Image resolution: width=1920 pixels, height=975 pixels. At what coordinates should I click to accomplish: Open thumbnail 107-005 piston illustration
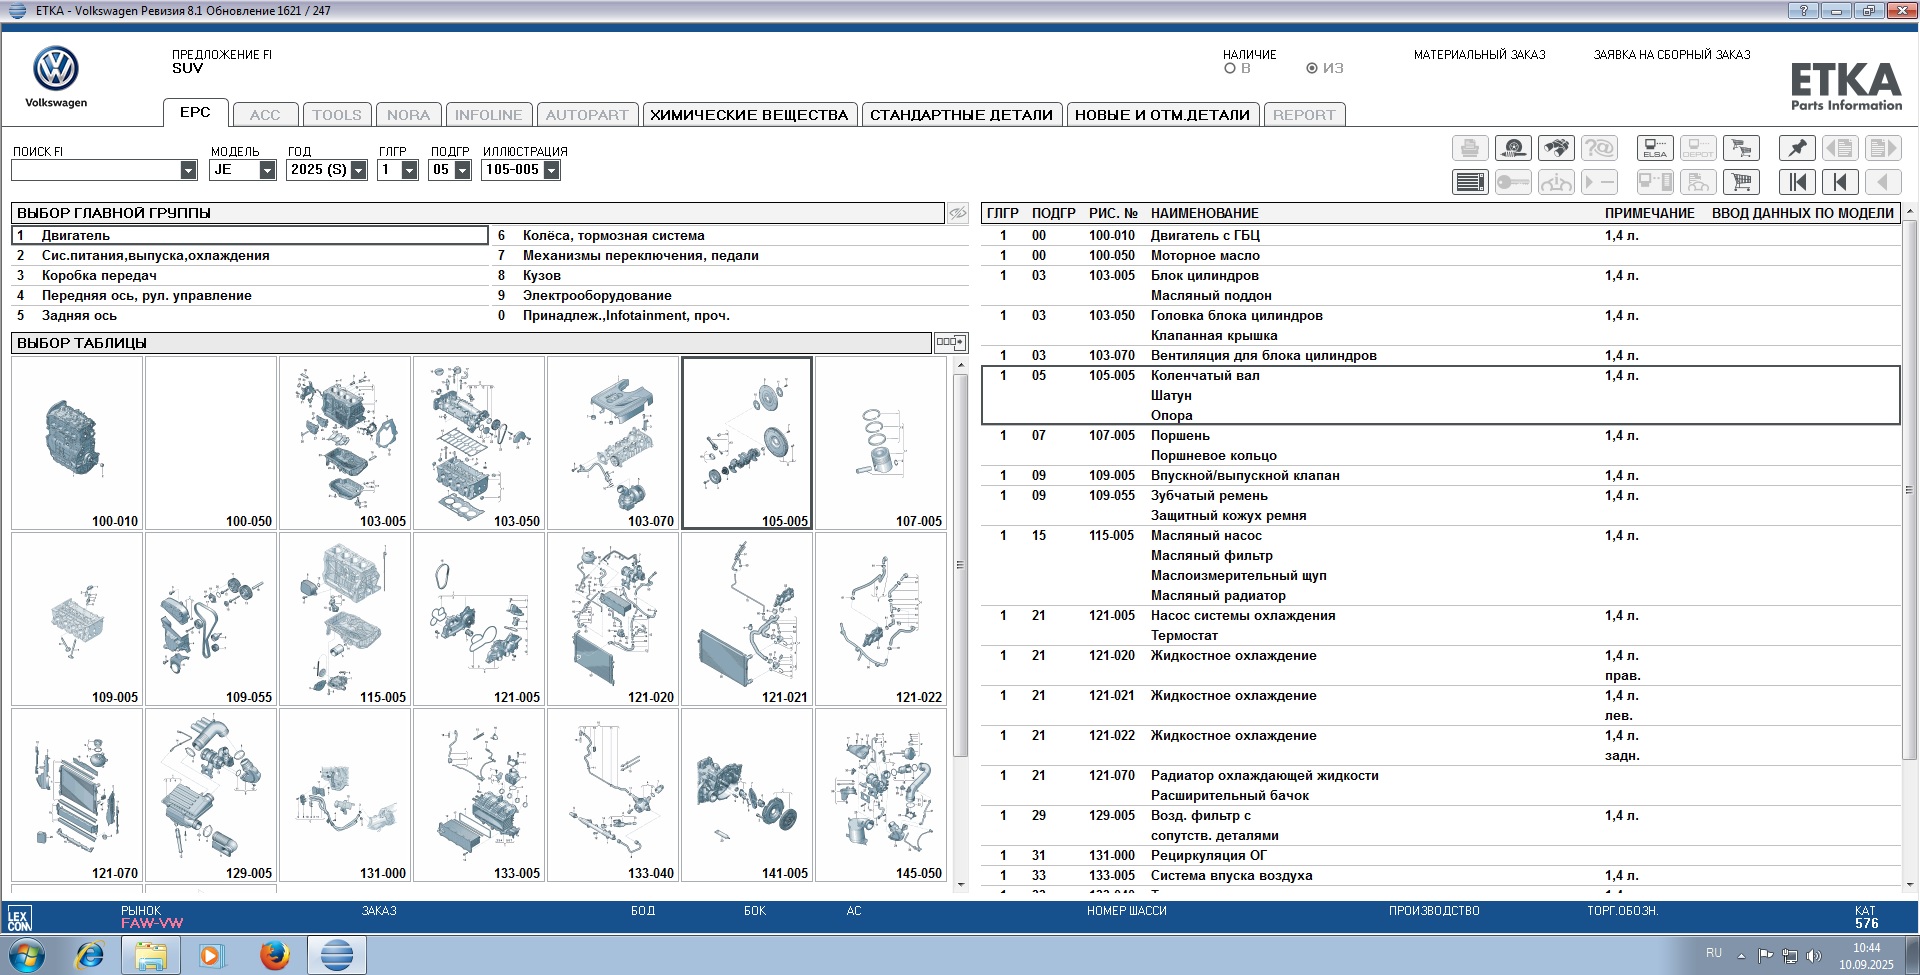tap(881, 443)
